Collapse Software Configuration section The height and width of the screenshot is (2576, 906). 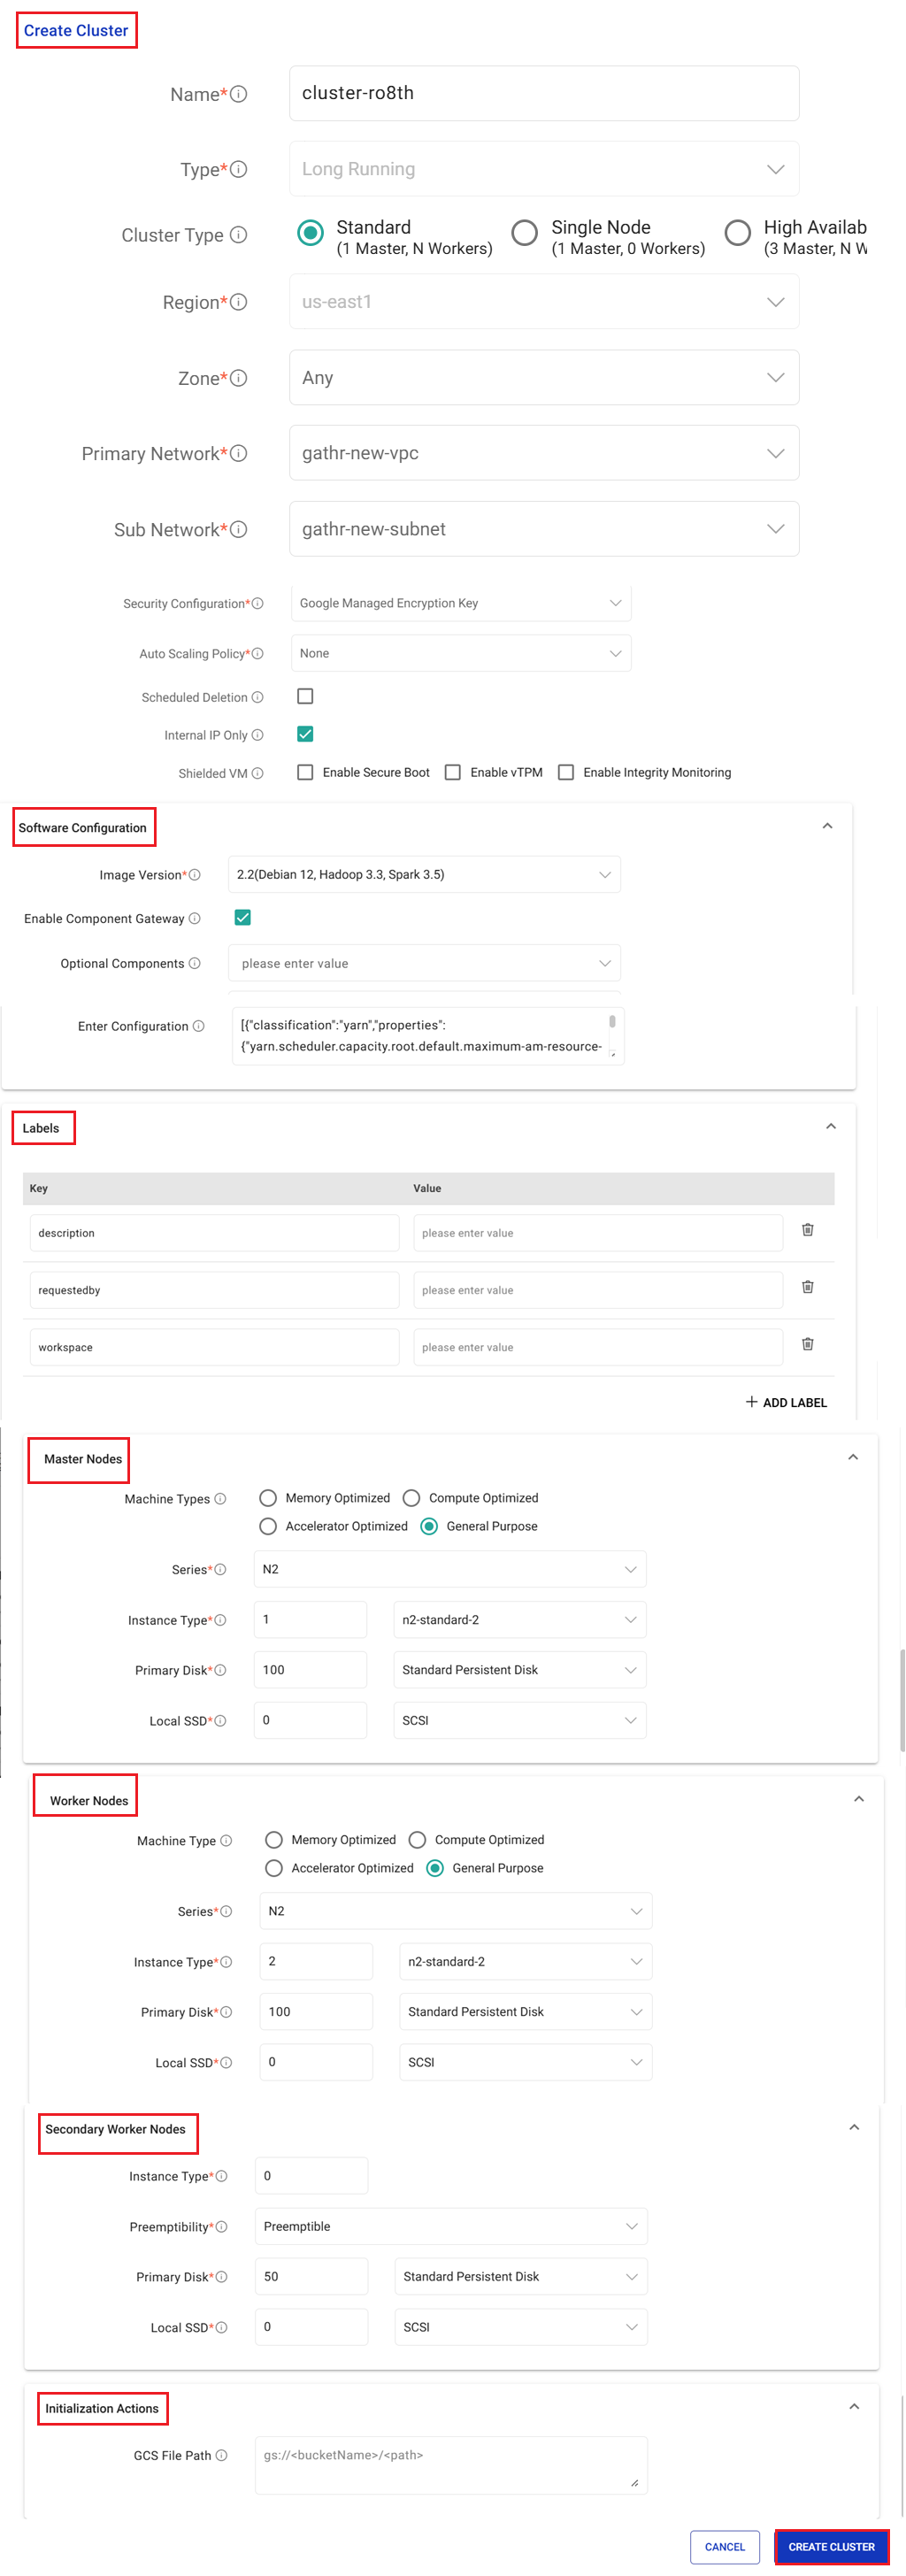(x=827, y=826)
